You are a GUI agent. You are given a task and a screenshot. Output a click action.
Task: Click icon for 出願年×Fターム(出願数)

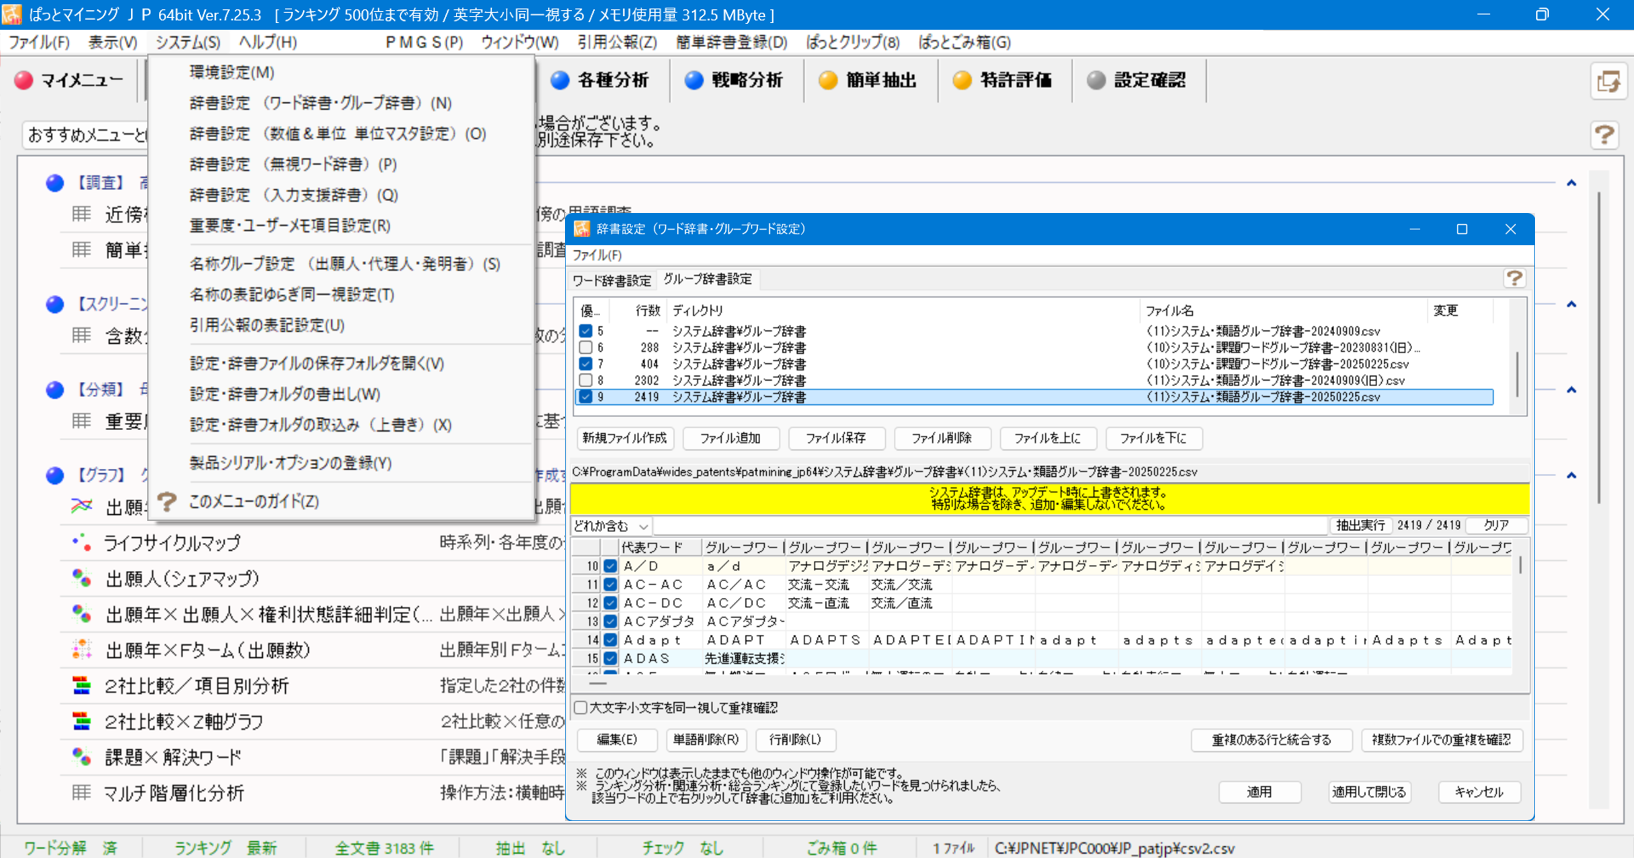[x=81, y=650]
